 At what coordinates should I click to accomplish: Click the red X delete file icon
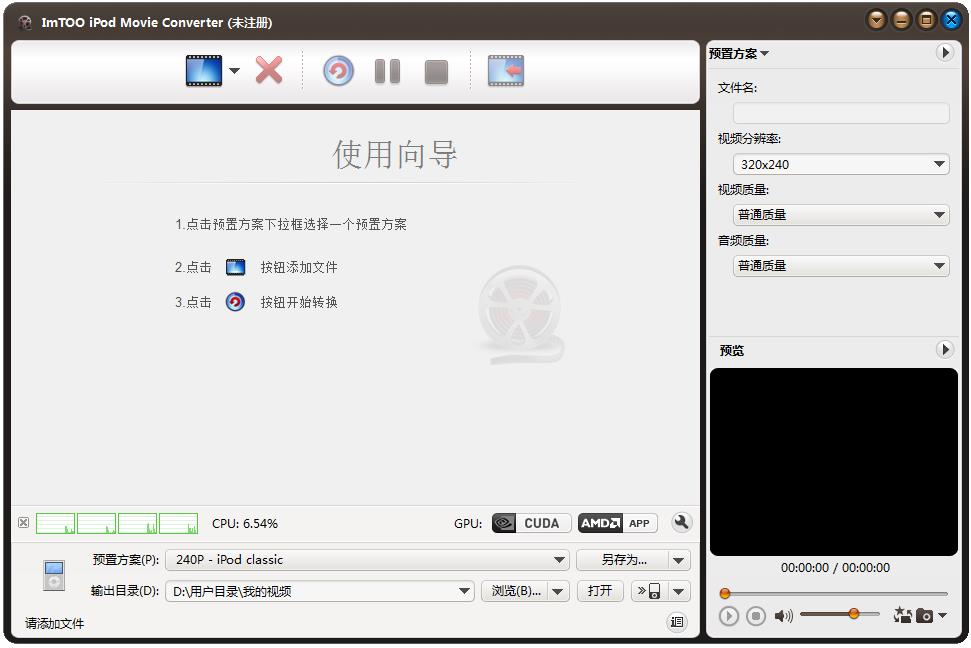click(268, 70)
